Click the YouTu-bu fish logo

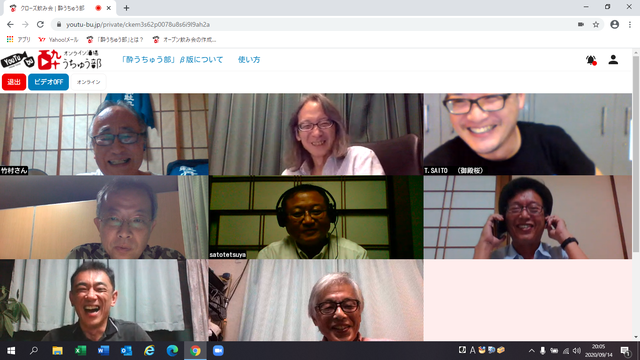click(18, 60)
